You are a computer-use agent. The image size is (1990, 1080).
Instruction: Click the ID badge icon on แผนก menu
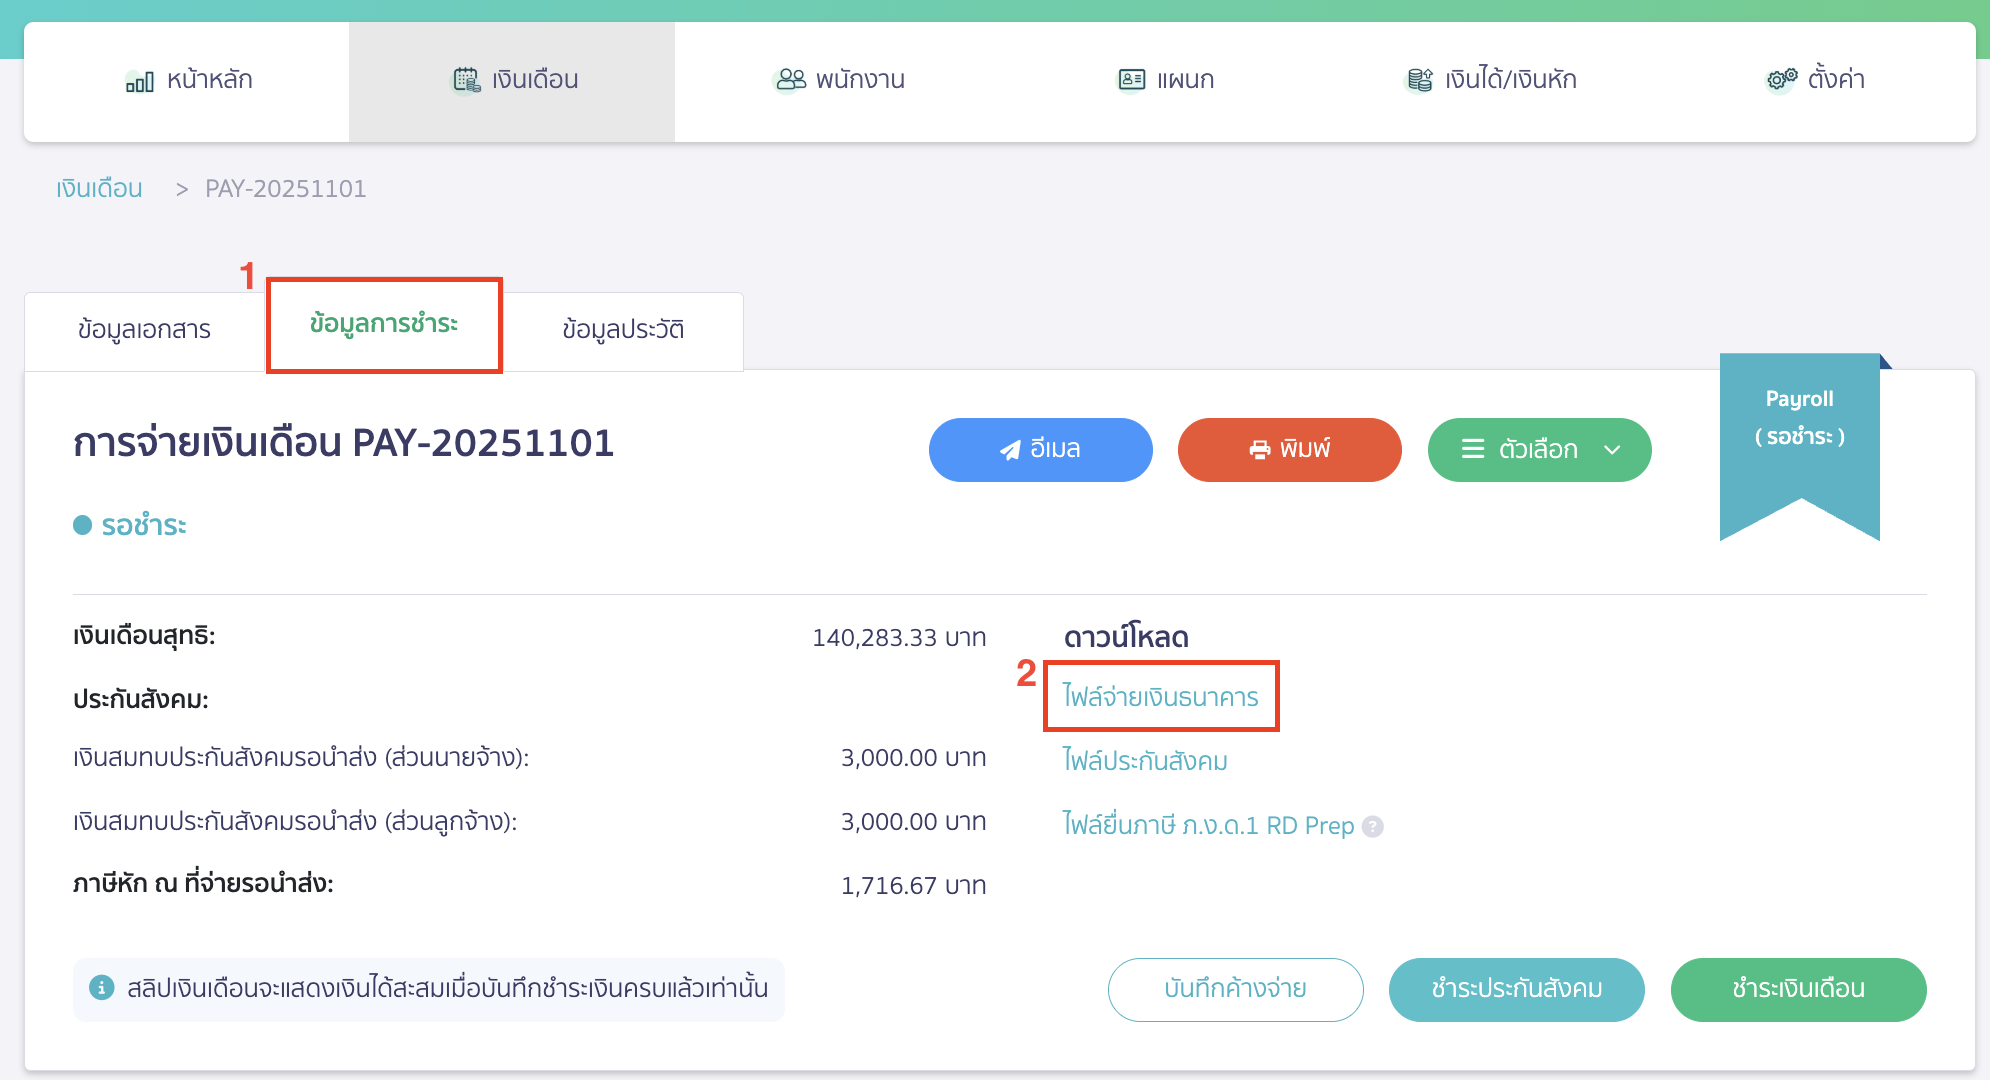pos(1129,78)
